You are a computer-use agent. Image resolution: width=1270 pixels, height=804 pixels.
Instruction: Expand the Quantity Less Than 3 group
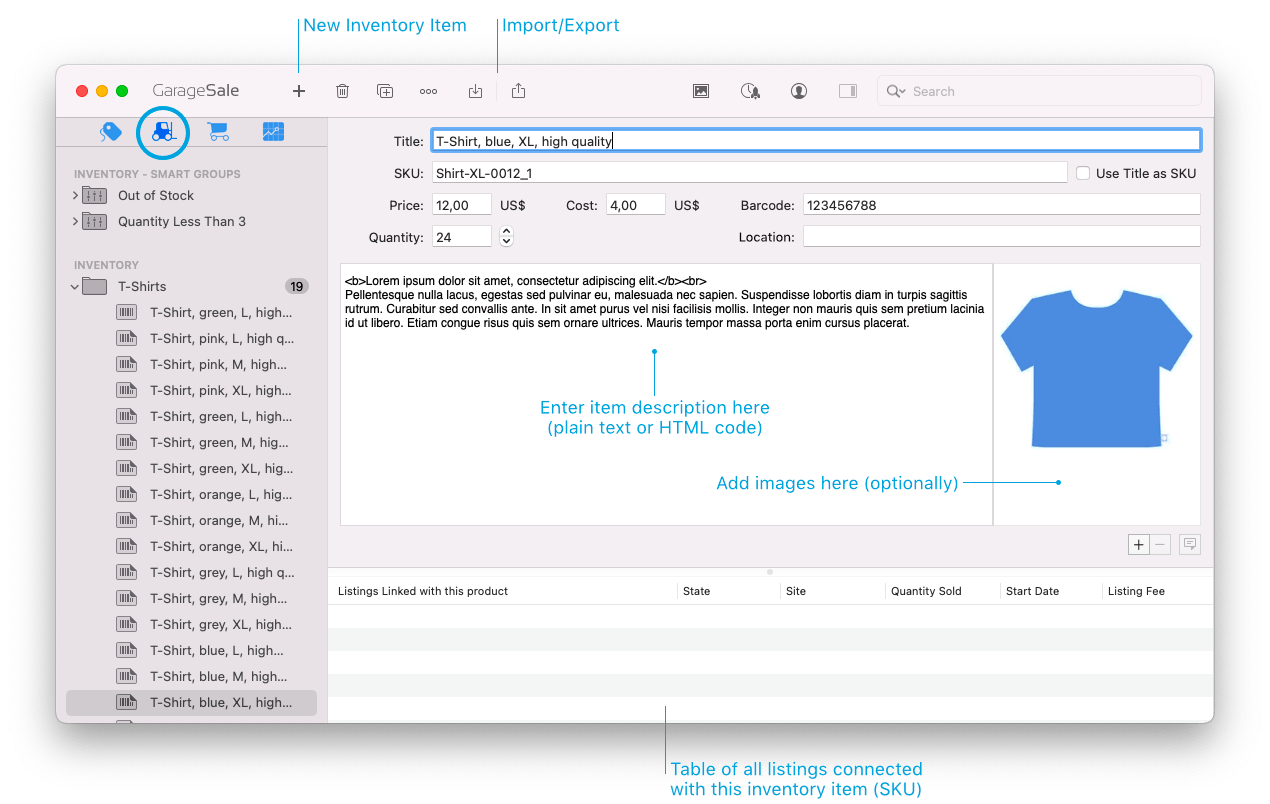click(75, 221)
